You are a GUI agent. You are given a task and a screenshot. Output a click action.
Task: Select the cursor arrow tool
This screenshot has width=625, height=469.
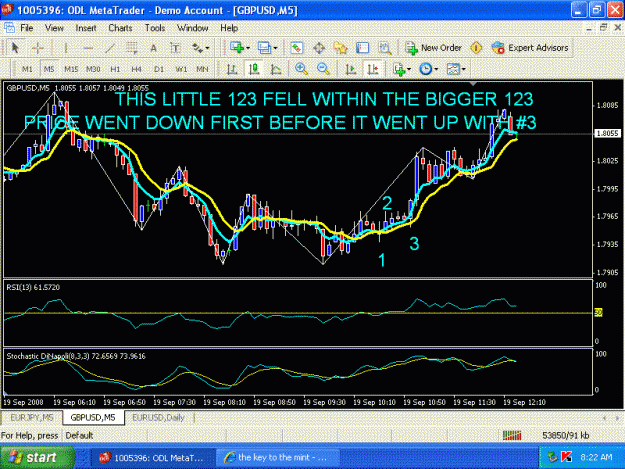coord(15,48)
